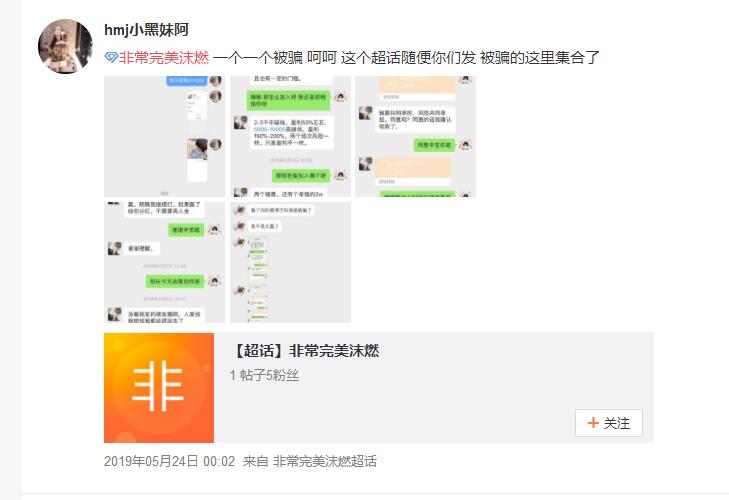View the second chat screenshot thumbnail
Screen dimensions: 729x500
290,136
